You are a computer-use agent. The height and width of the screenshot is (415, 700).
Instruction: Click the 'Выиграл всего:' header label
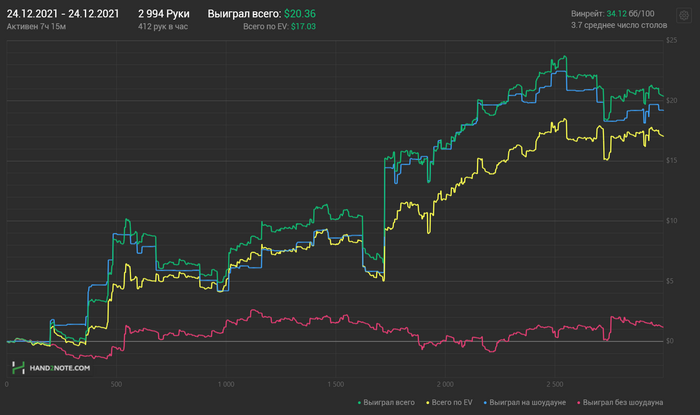coord(244,14)
